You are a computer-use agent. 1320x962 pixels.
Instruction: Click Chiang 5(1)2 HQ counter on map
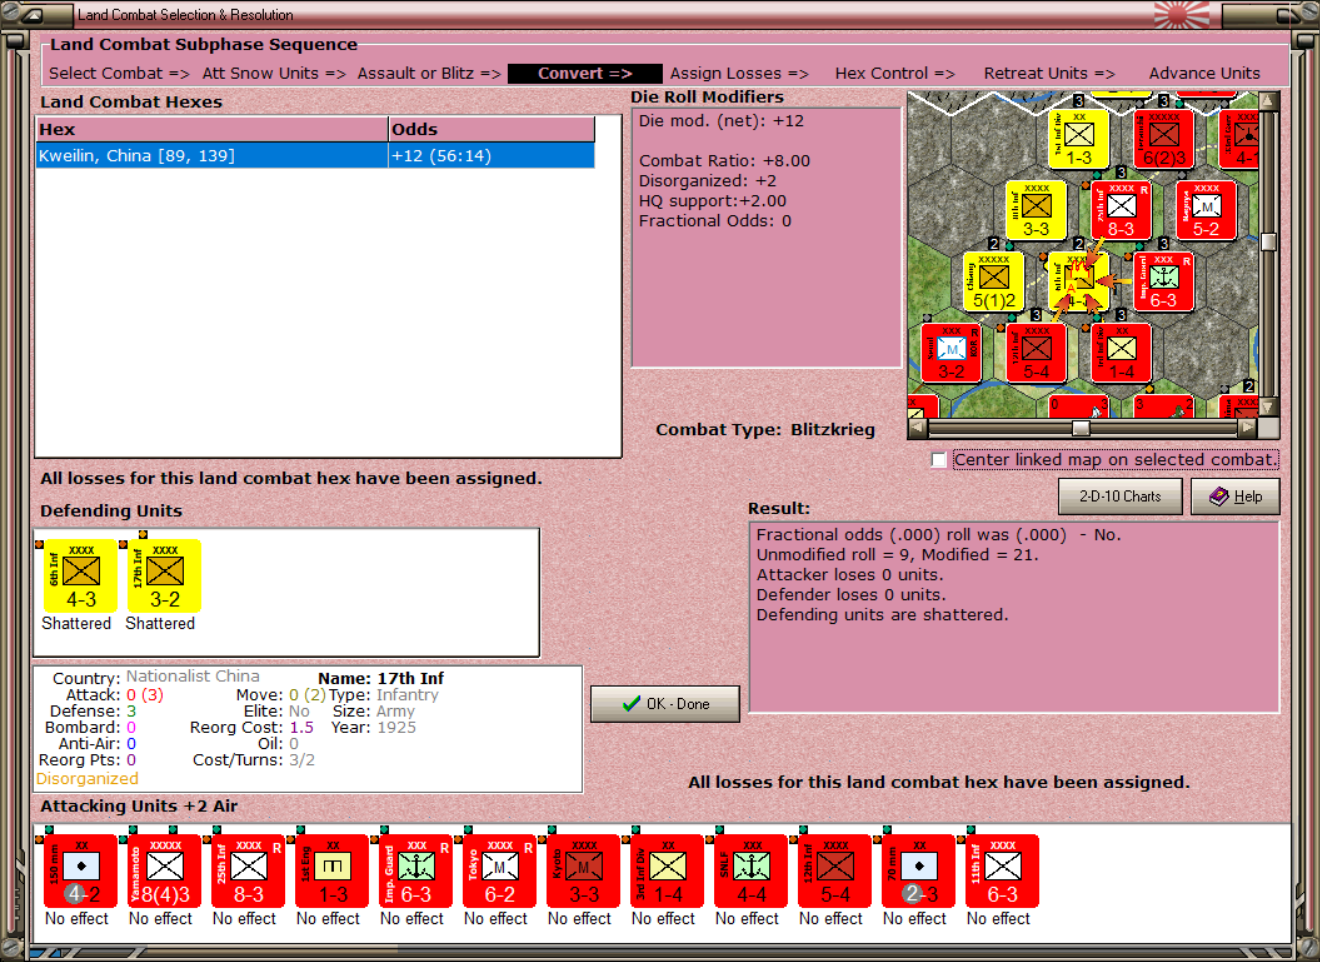click(993, 281)
